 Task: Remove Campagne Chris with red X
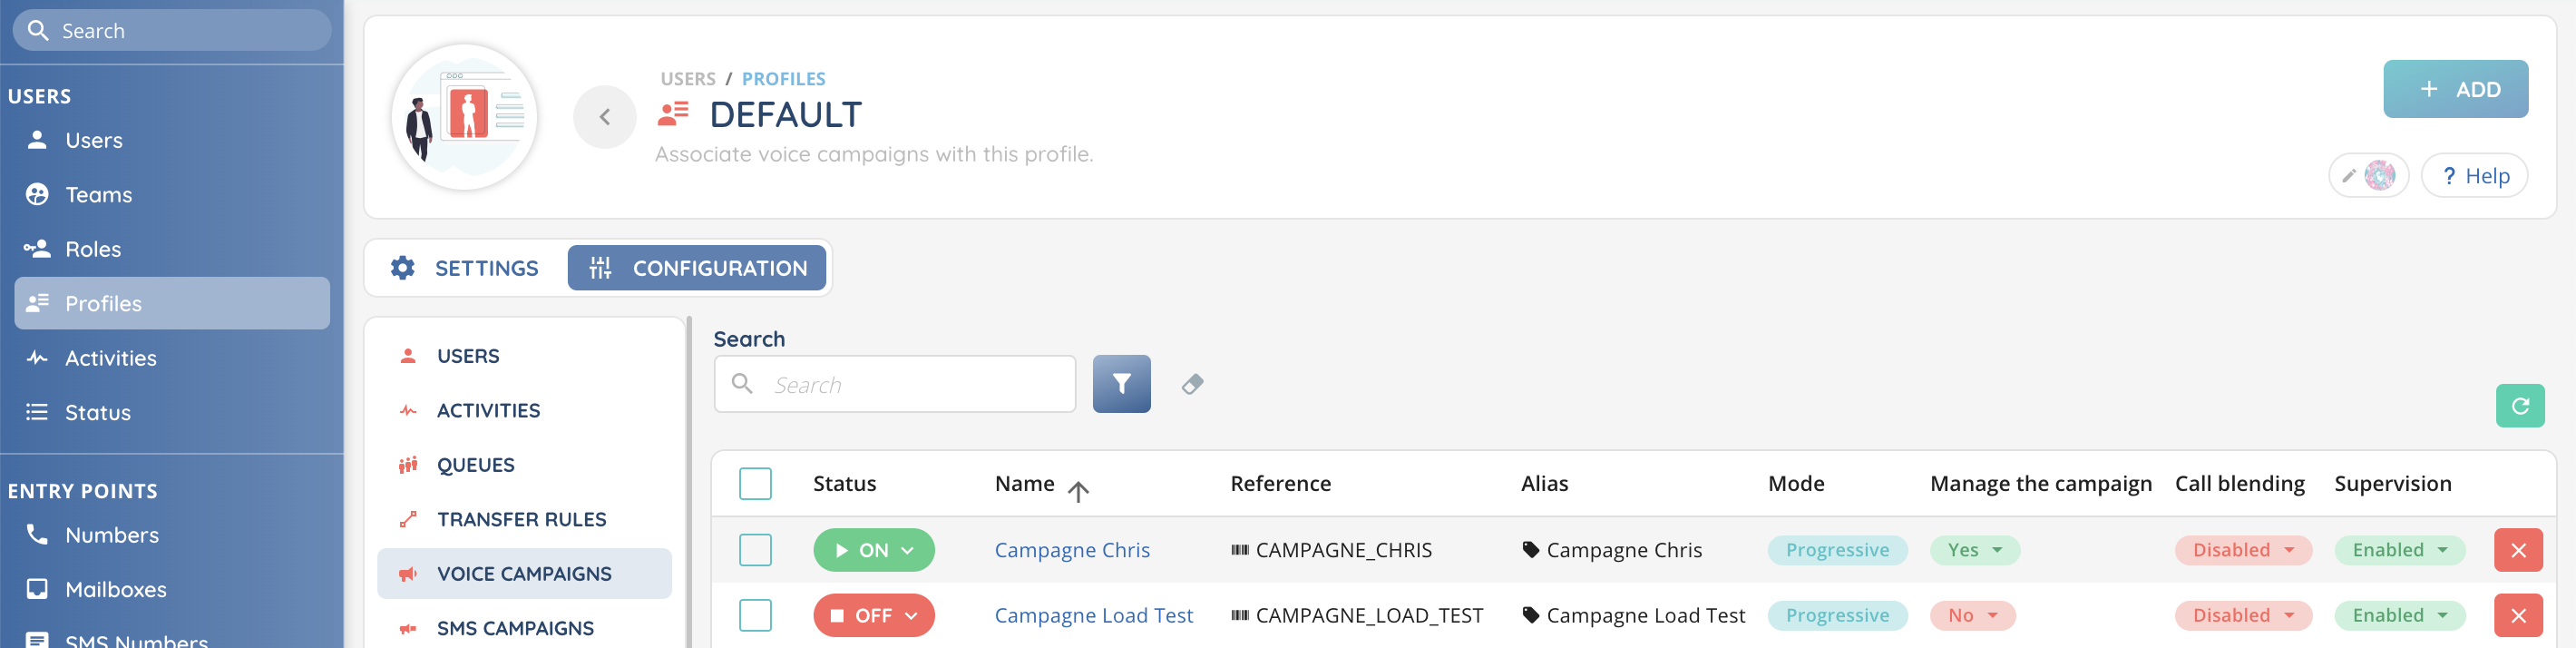pos(2517,550)
